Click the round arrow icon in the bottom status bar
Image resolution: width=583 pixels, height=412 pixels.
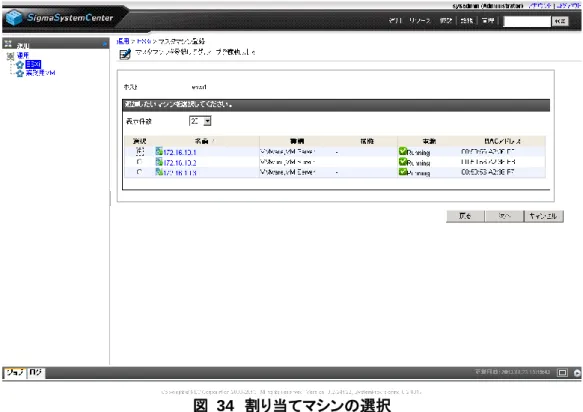click(x=577, y=373)
